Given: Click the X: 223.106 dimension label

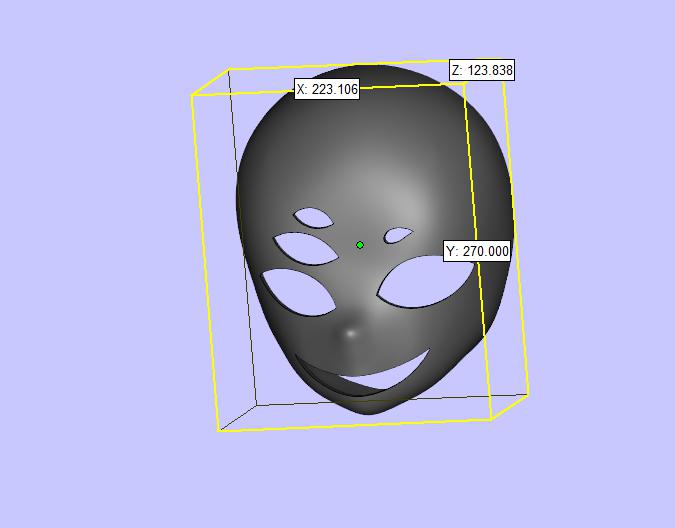Looking at the screenshot, I should 327,89.
